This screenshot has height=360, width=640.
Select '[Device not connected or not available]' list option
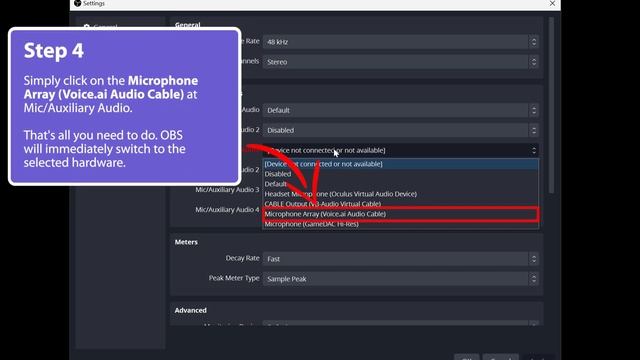tap(400, 164)
